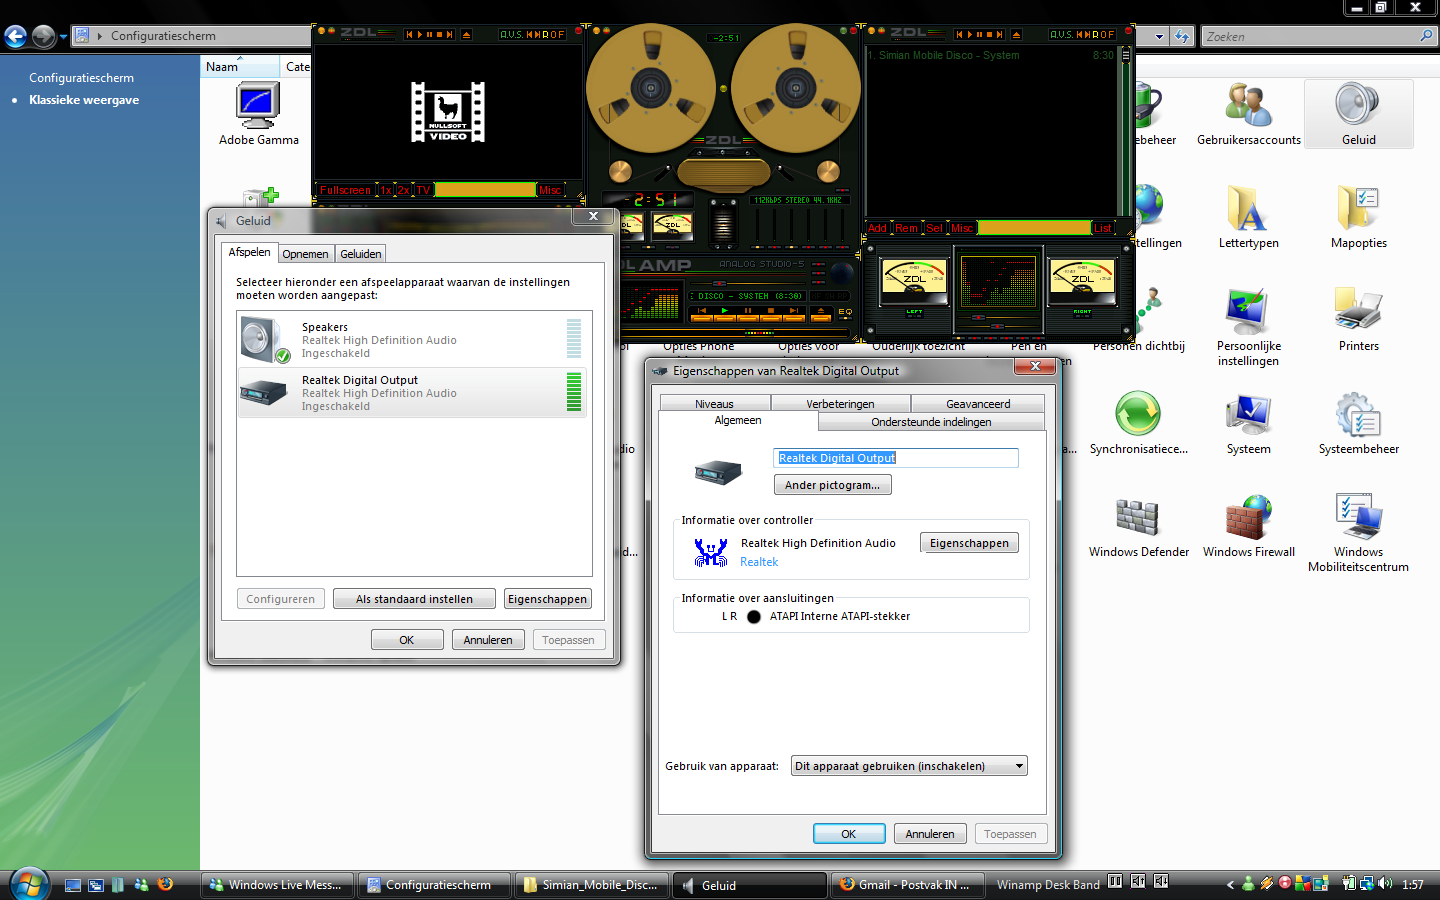Switch to Opnemen tab in Geluid dialog
The height and width of the screenshot is (900, 1440).
point(305,254)
